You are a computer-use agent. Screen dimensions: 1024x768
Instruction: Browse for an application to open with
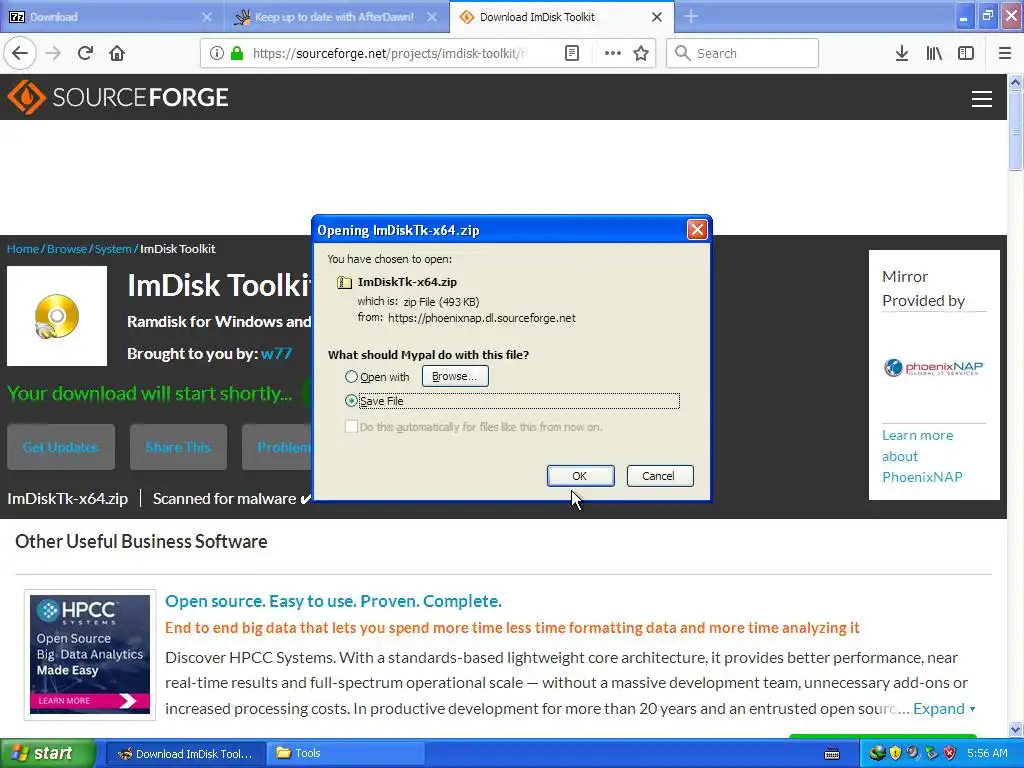(x=455, y=376)
